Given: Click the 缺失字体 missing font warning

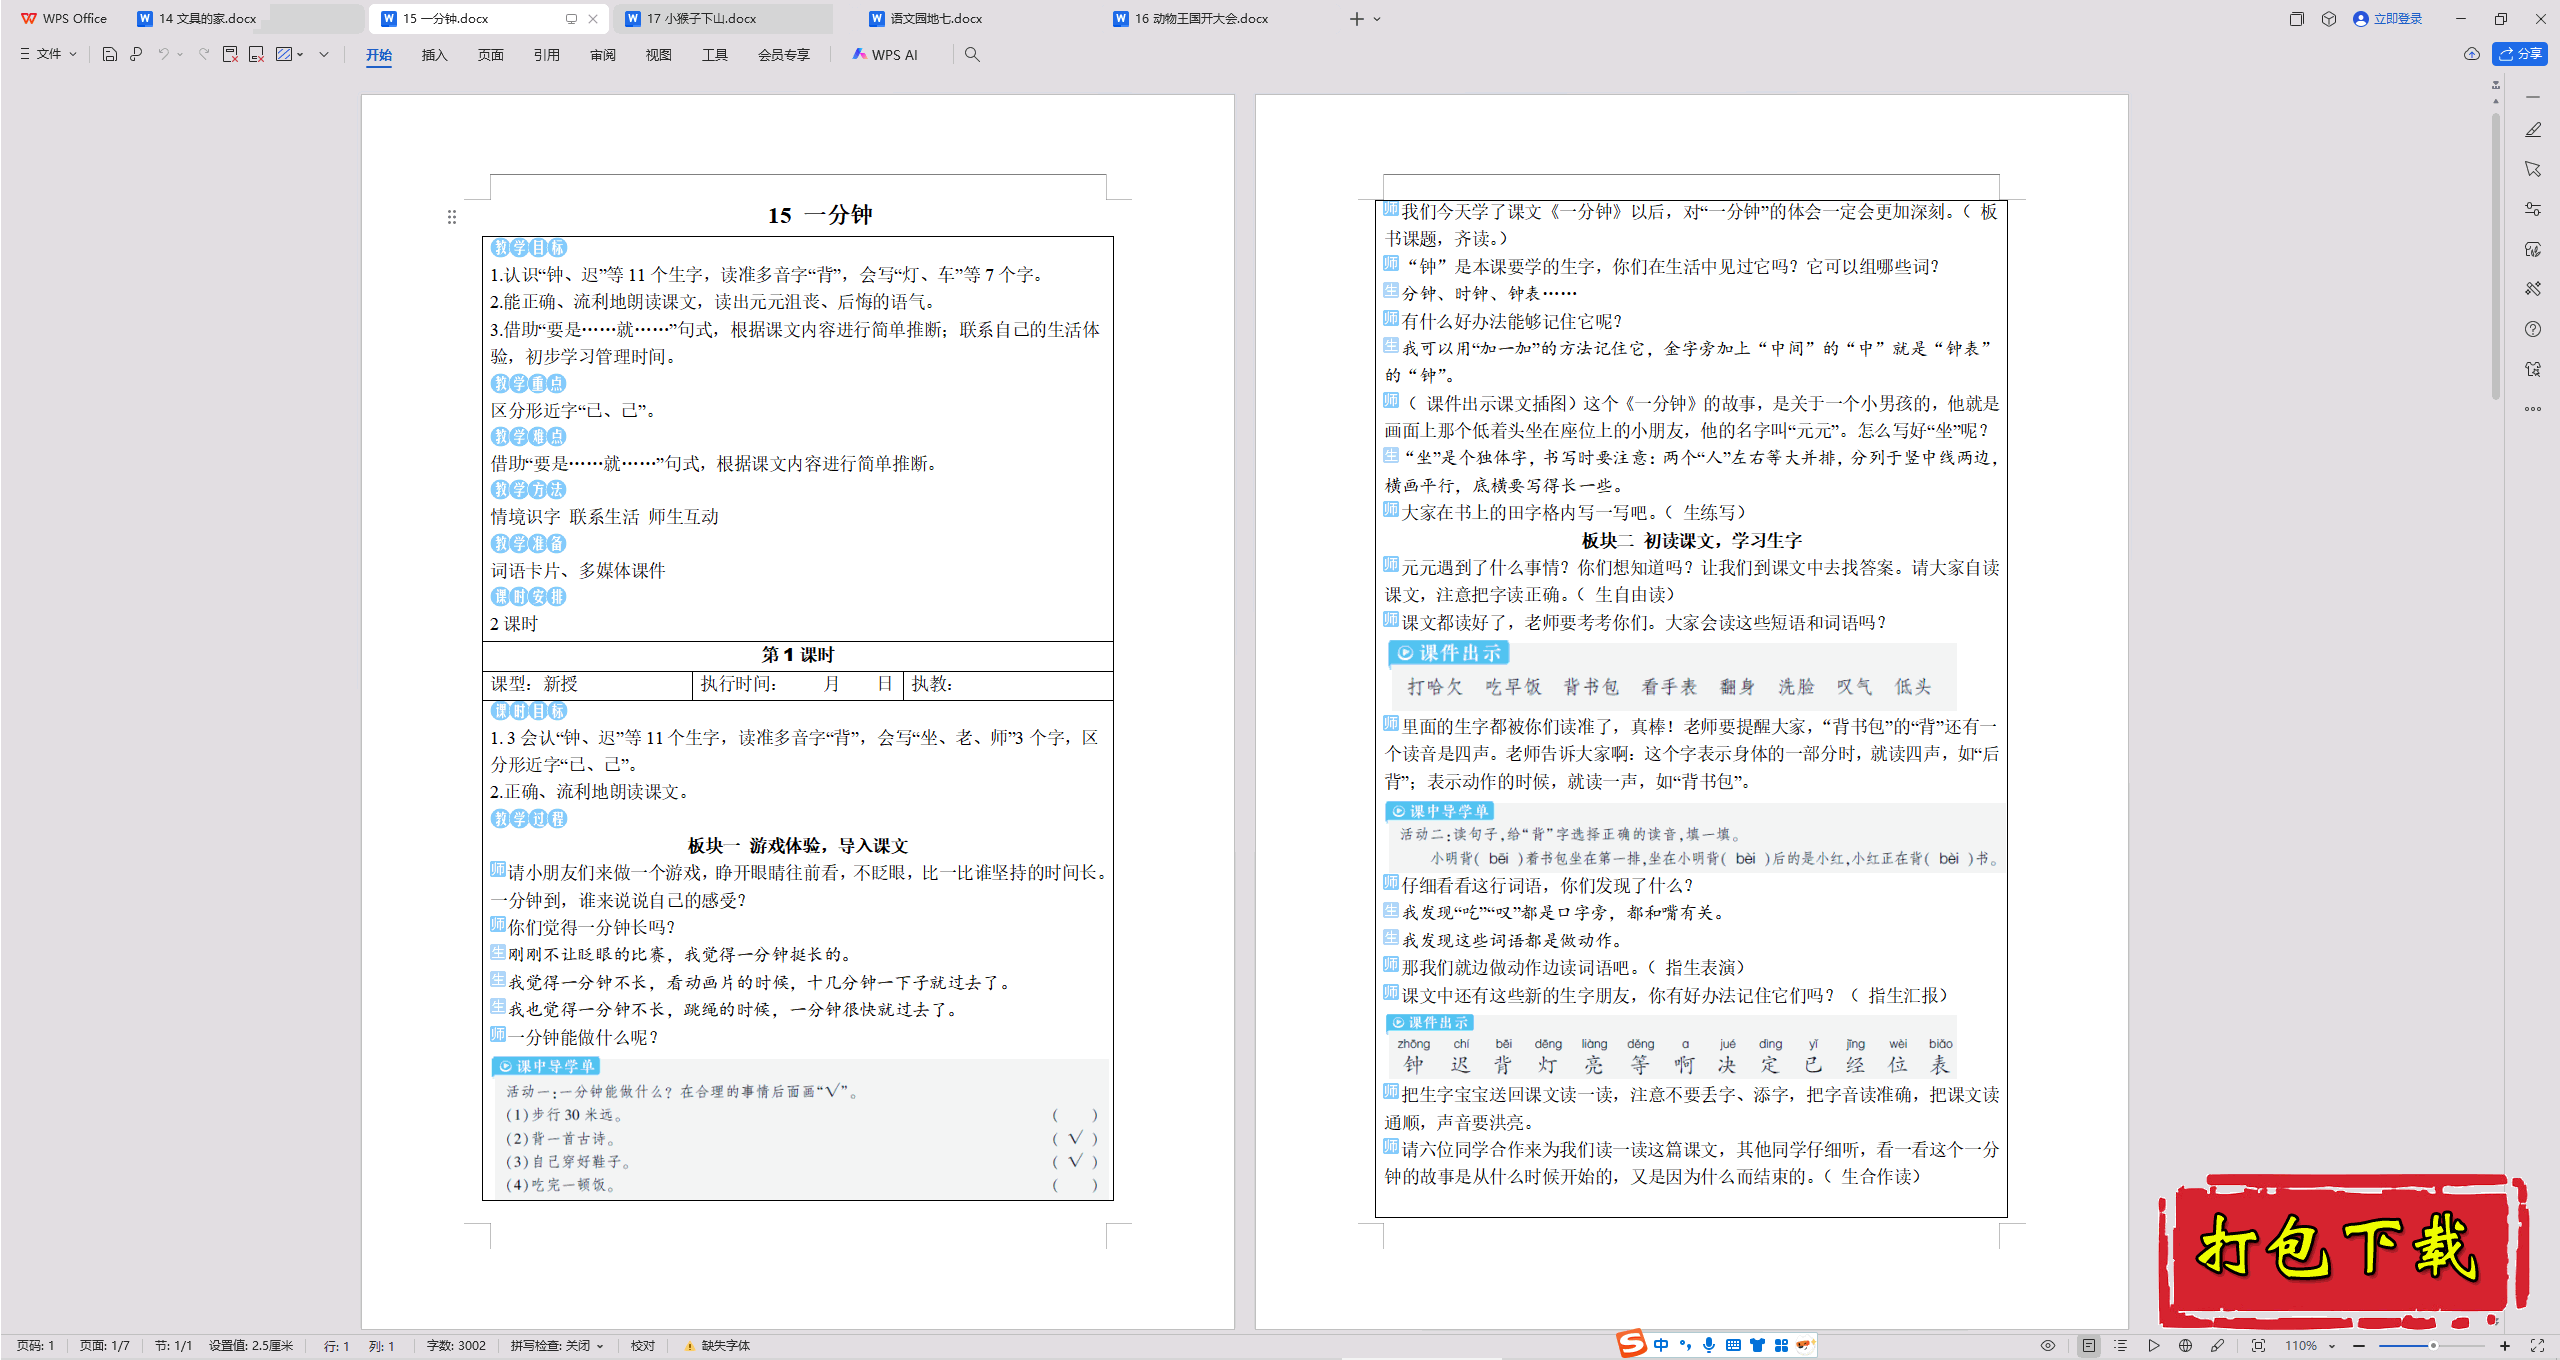Looking at the screenshot, I should pos(718,1346).
